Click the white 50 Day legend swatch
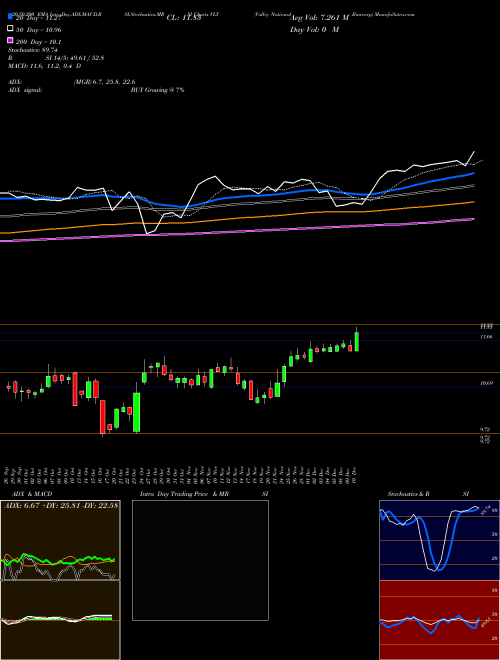Screen dimensions: 500x660 [x=10, y=29]
